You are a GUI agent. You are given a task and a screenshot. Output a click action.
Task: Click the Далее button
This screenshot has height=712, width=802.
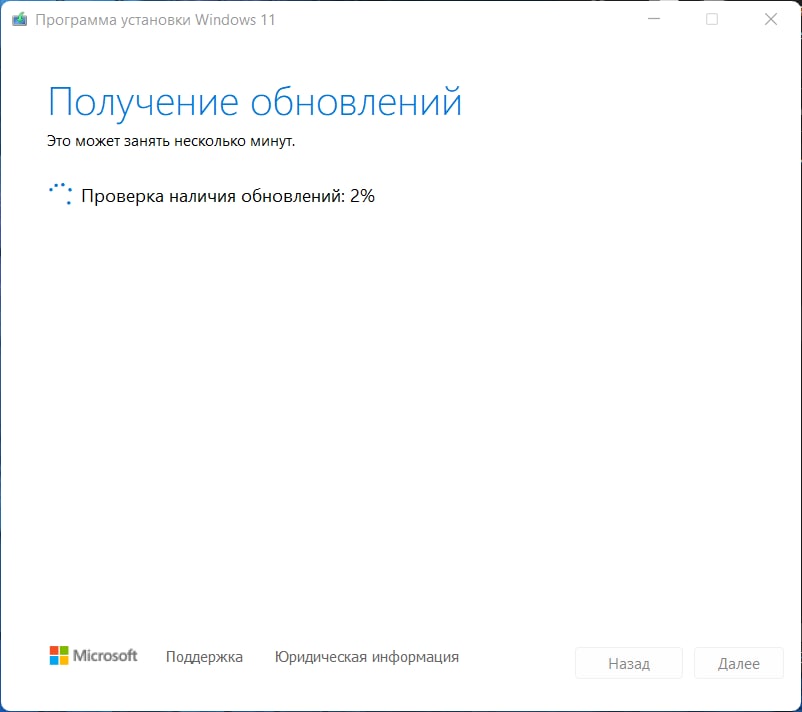[739, 663]
